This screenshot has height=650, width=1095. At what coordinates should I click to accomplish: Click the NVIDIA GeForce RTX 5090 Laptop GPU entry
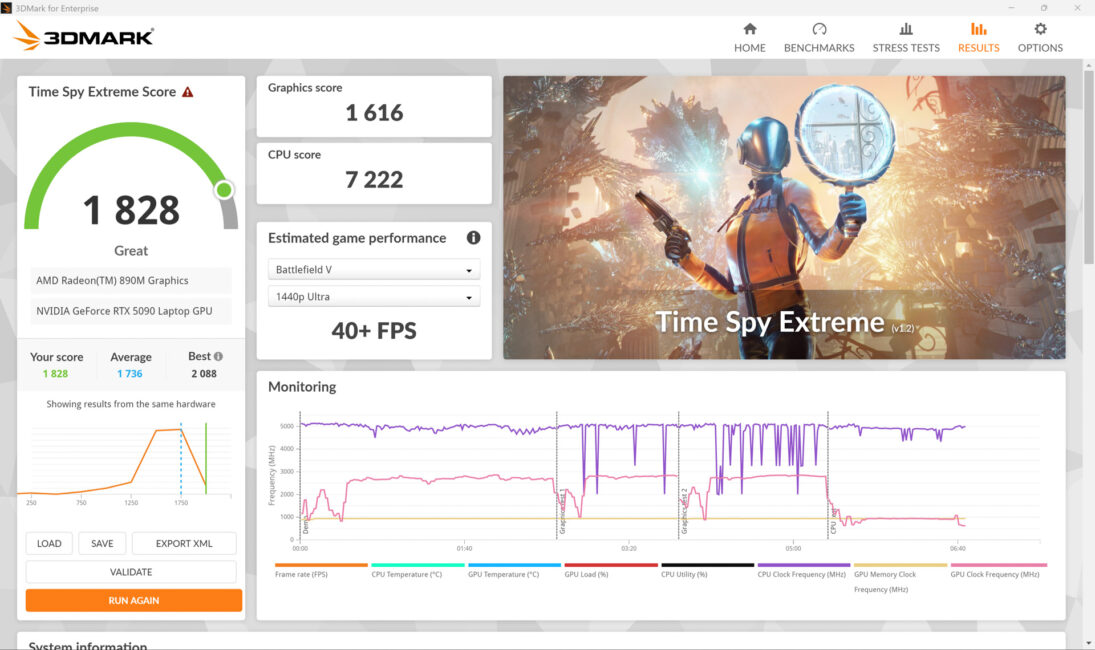pos(131,311)
